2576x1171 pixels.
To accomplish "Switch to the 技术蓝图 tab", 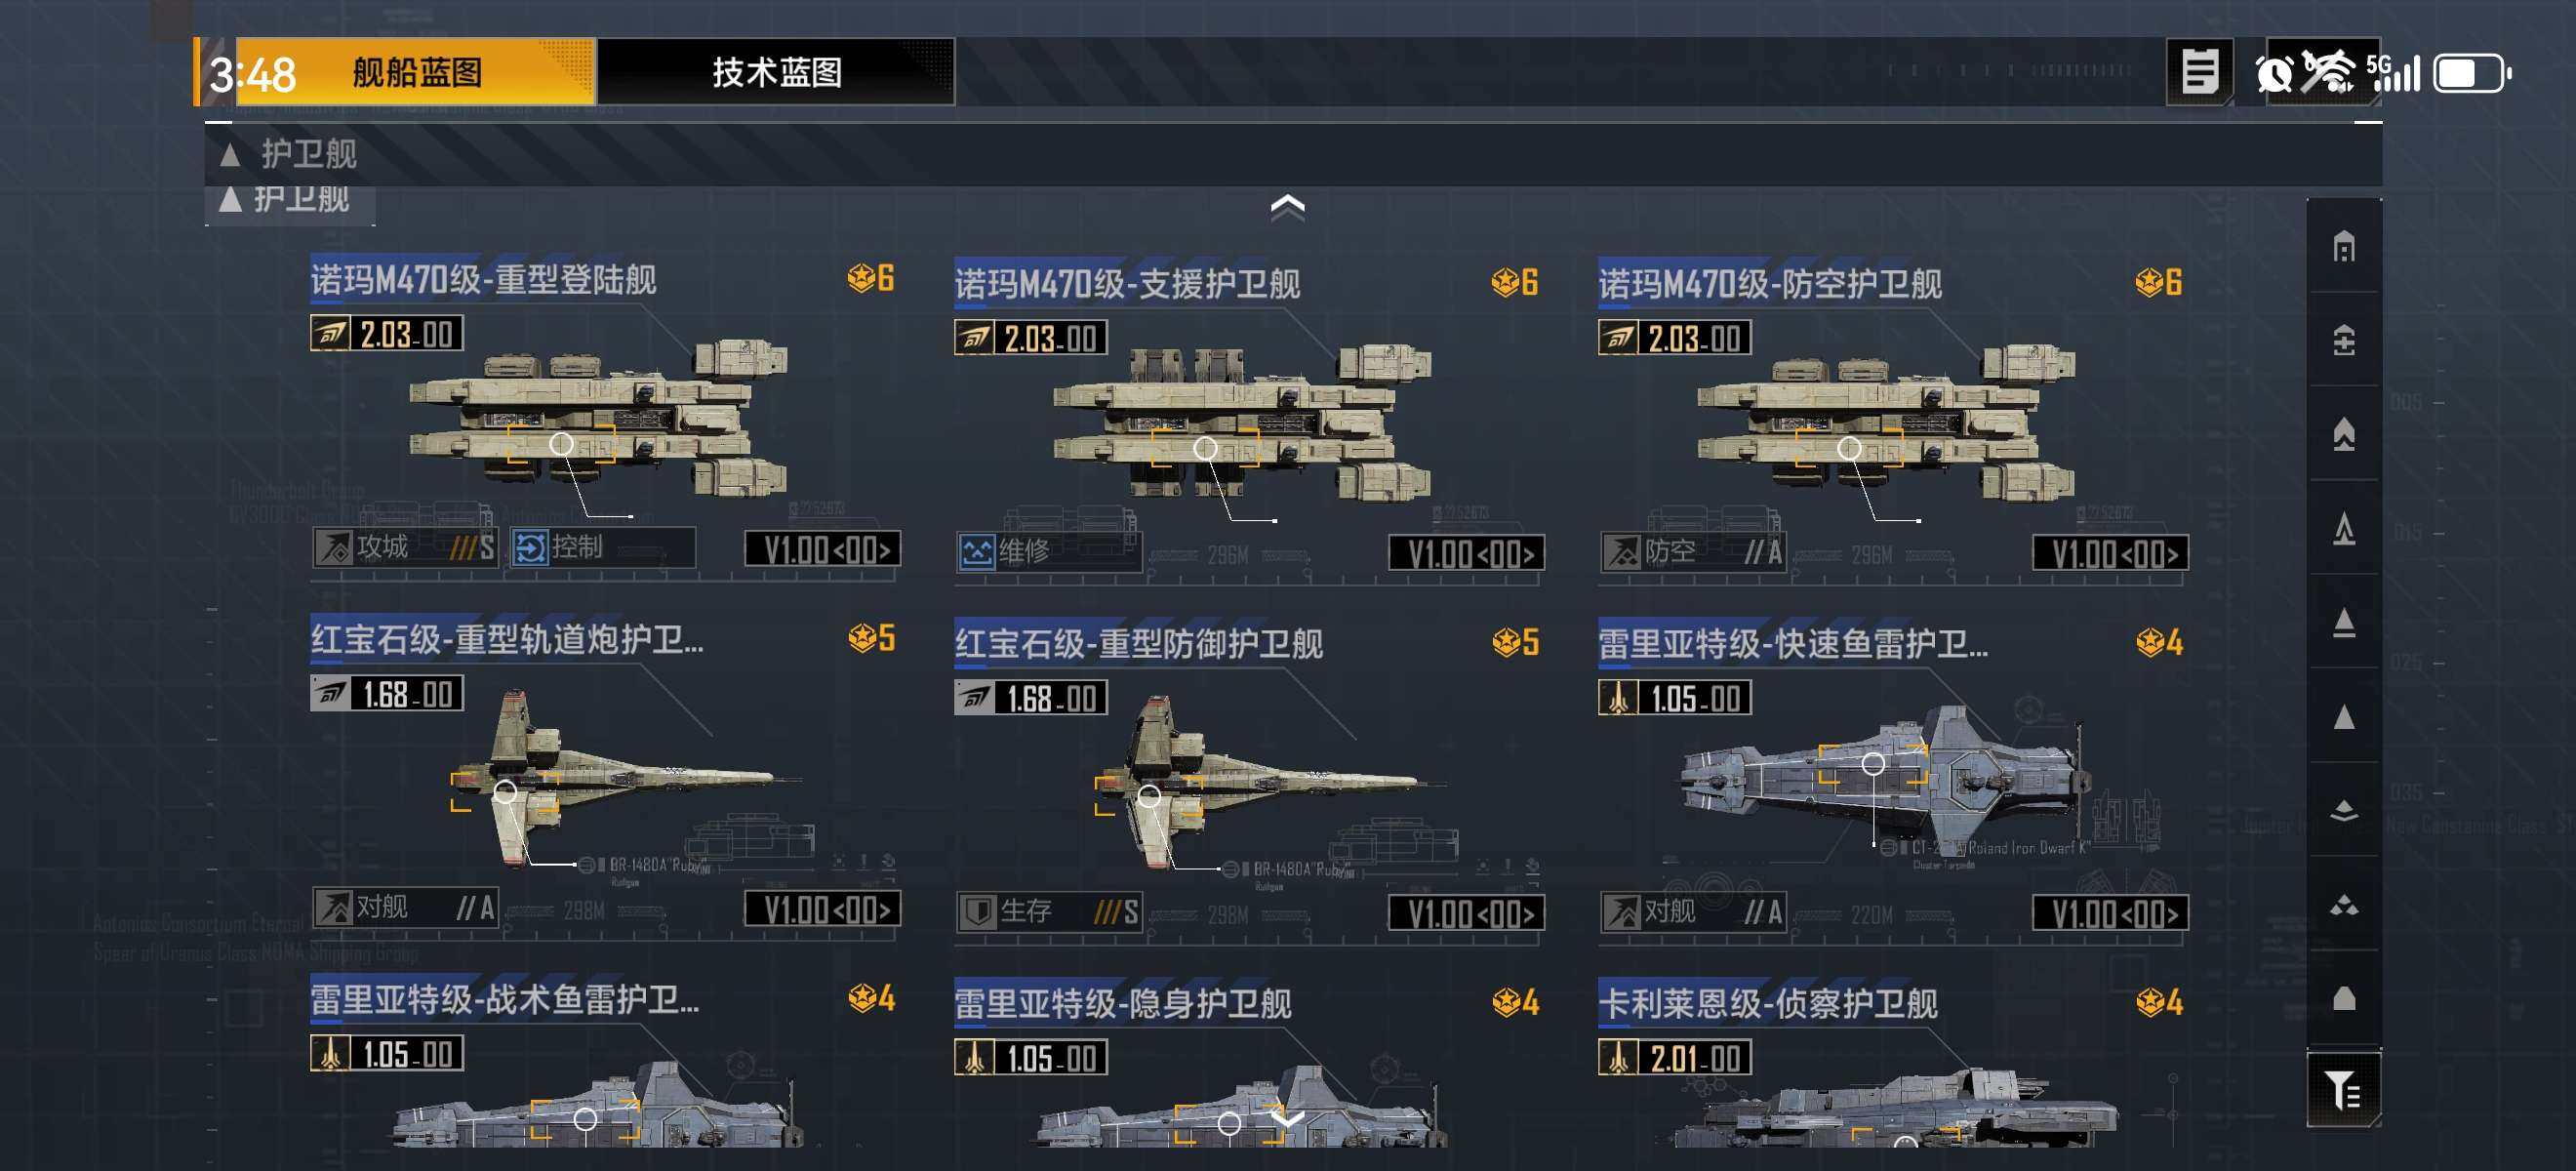I will point(776,72).
